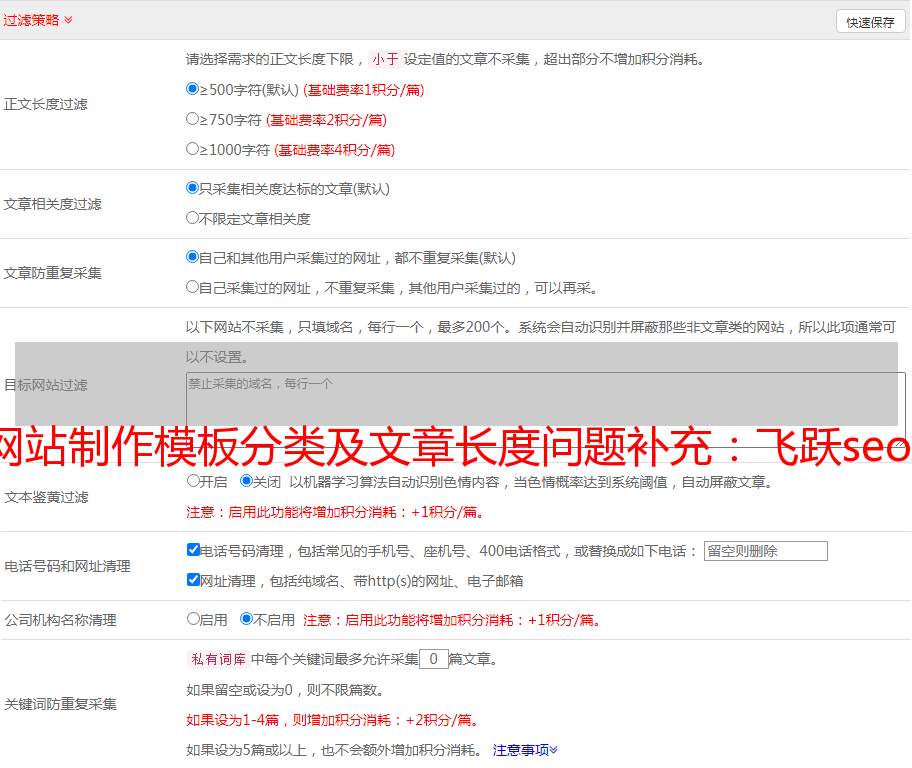Select the ≥500字符(默认) radio option
Screen dimensions: 912x768
click(192, 88)
